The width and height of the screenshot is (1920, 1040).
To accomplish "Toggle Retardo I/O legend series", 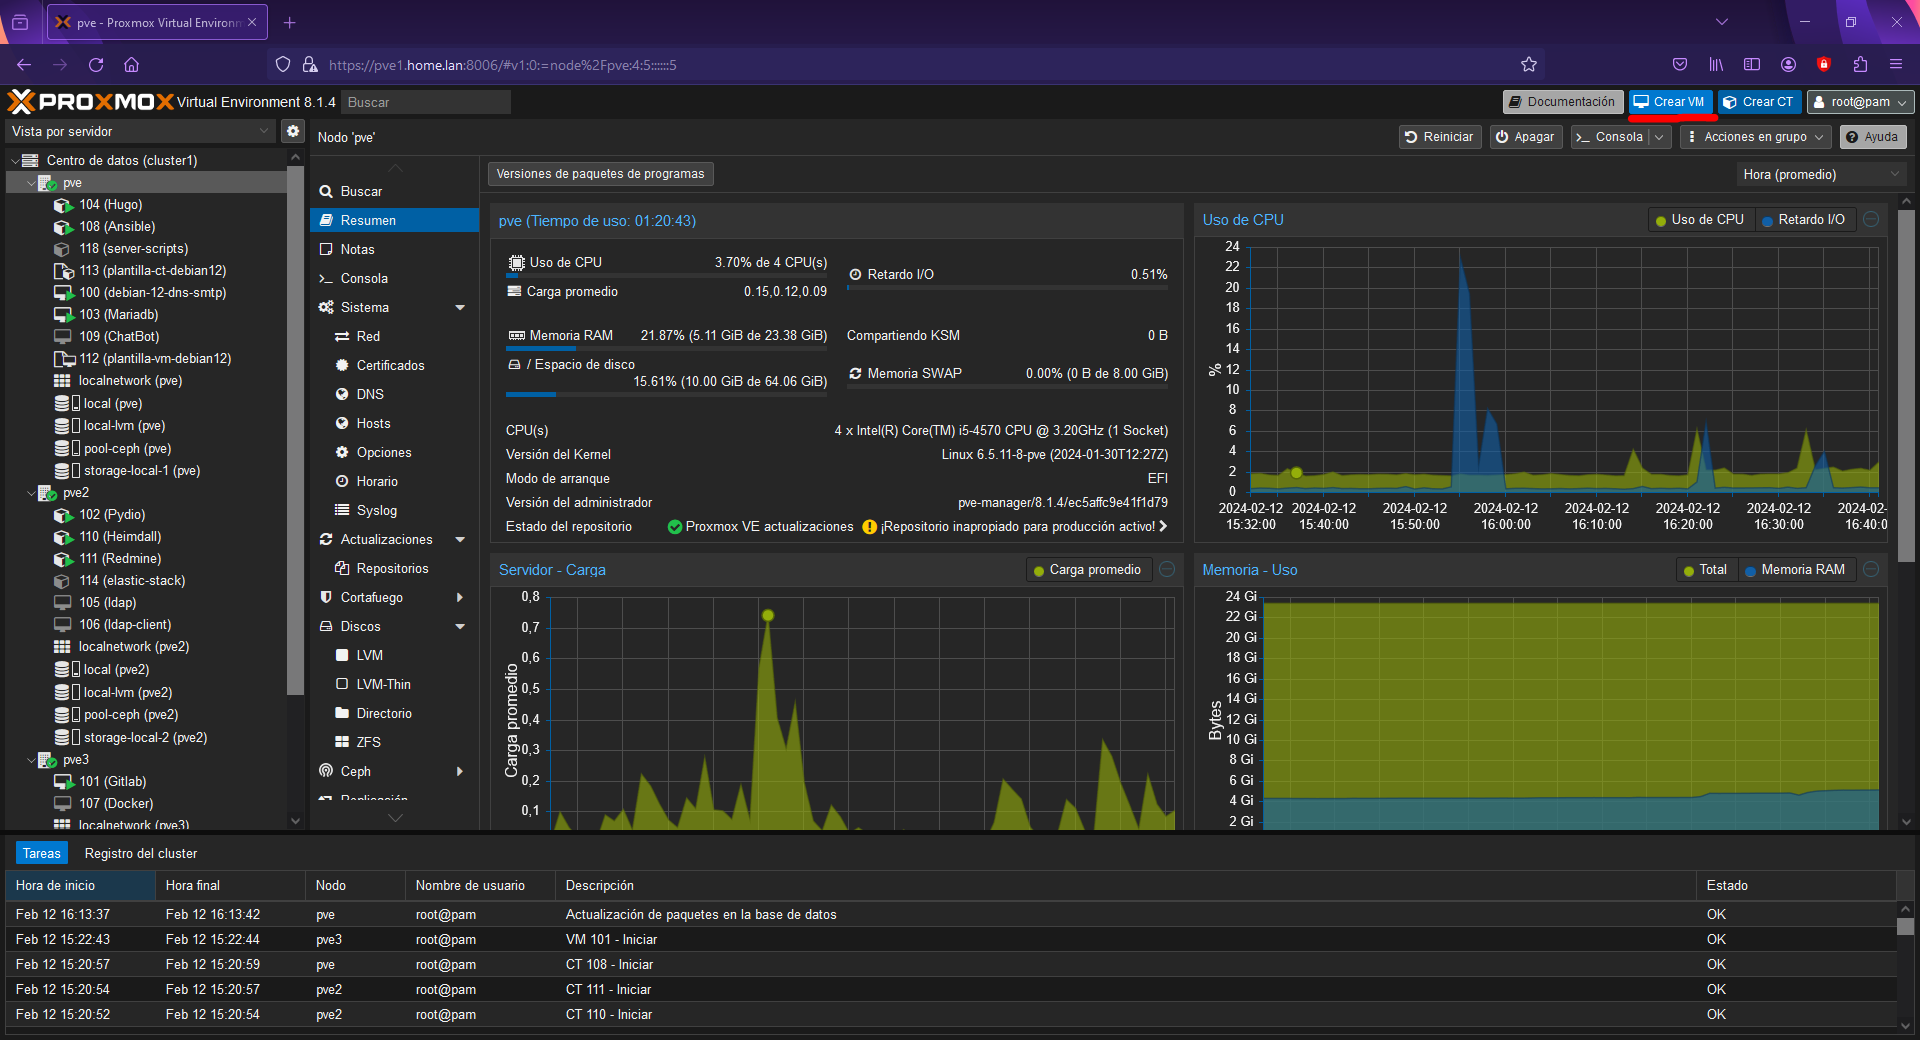I will 1804,220.
